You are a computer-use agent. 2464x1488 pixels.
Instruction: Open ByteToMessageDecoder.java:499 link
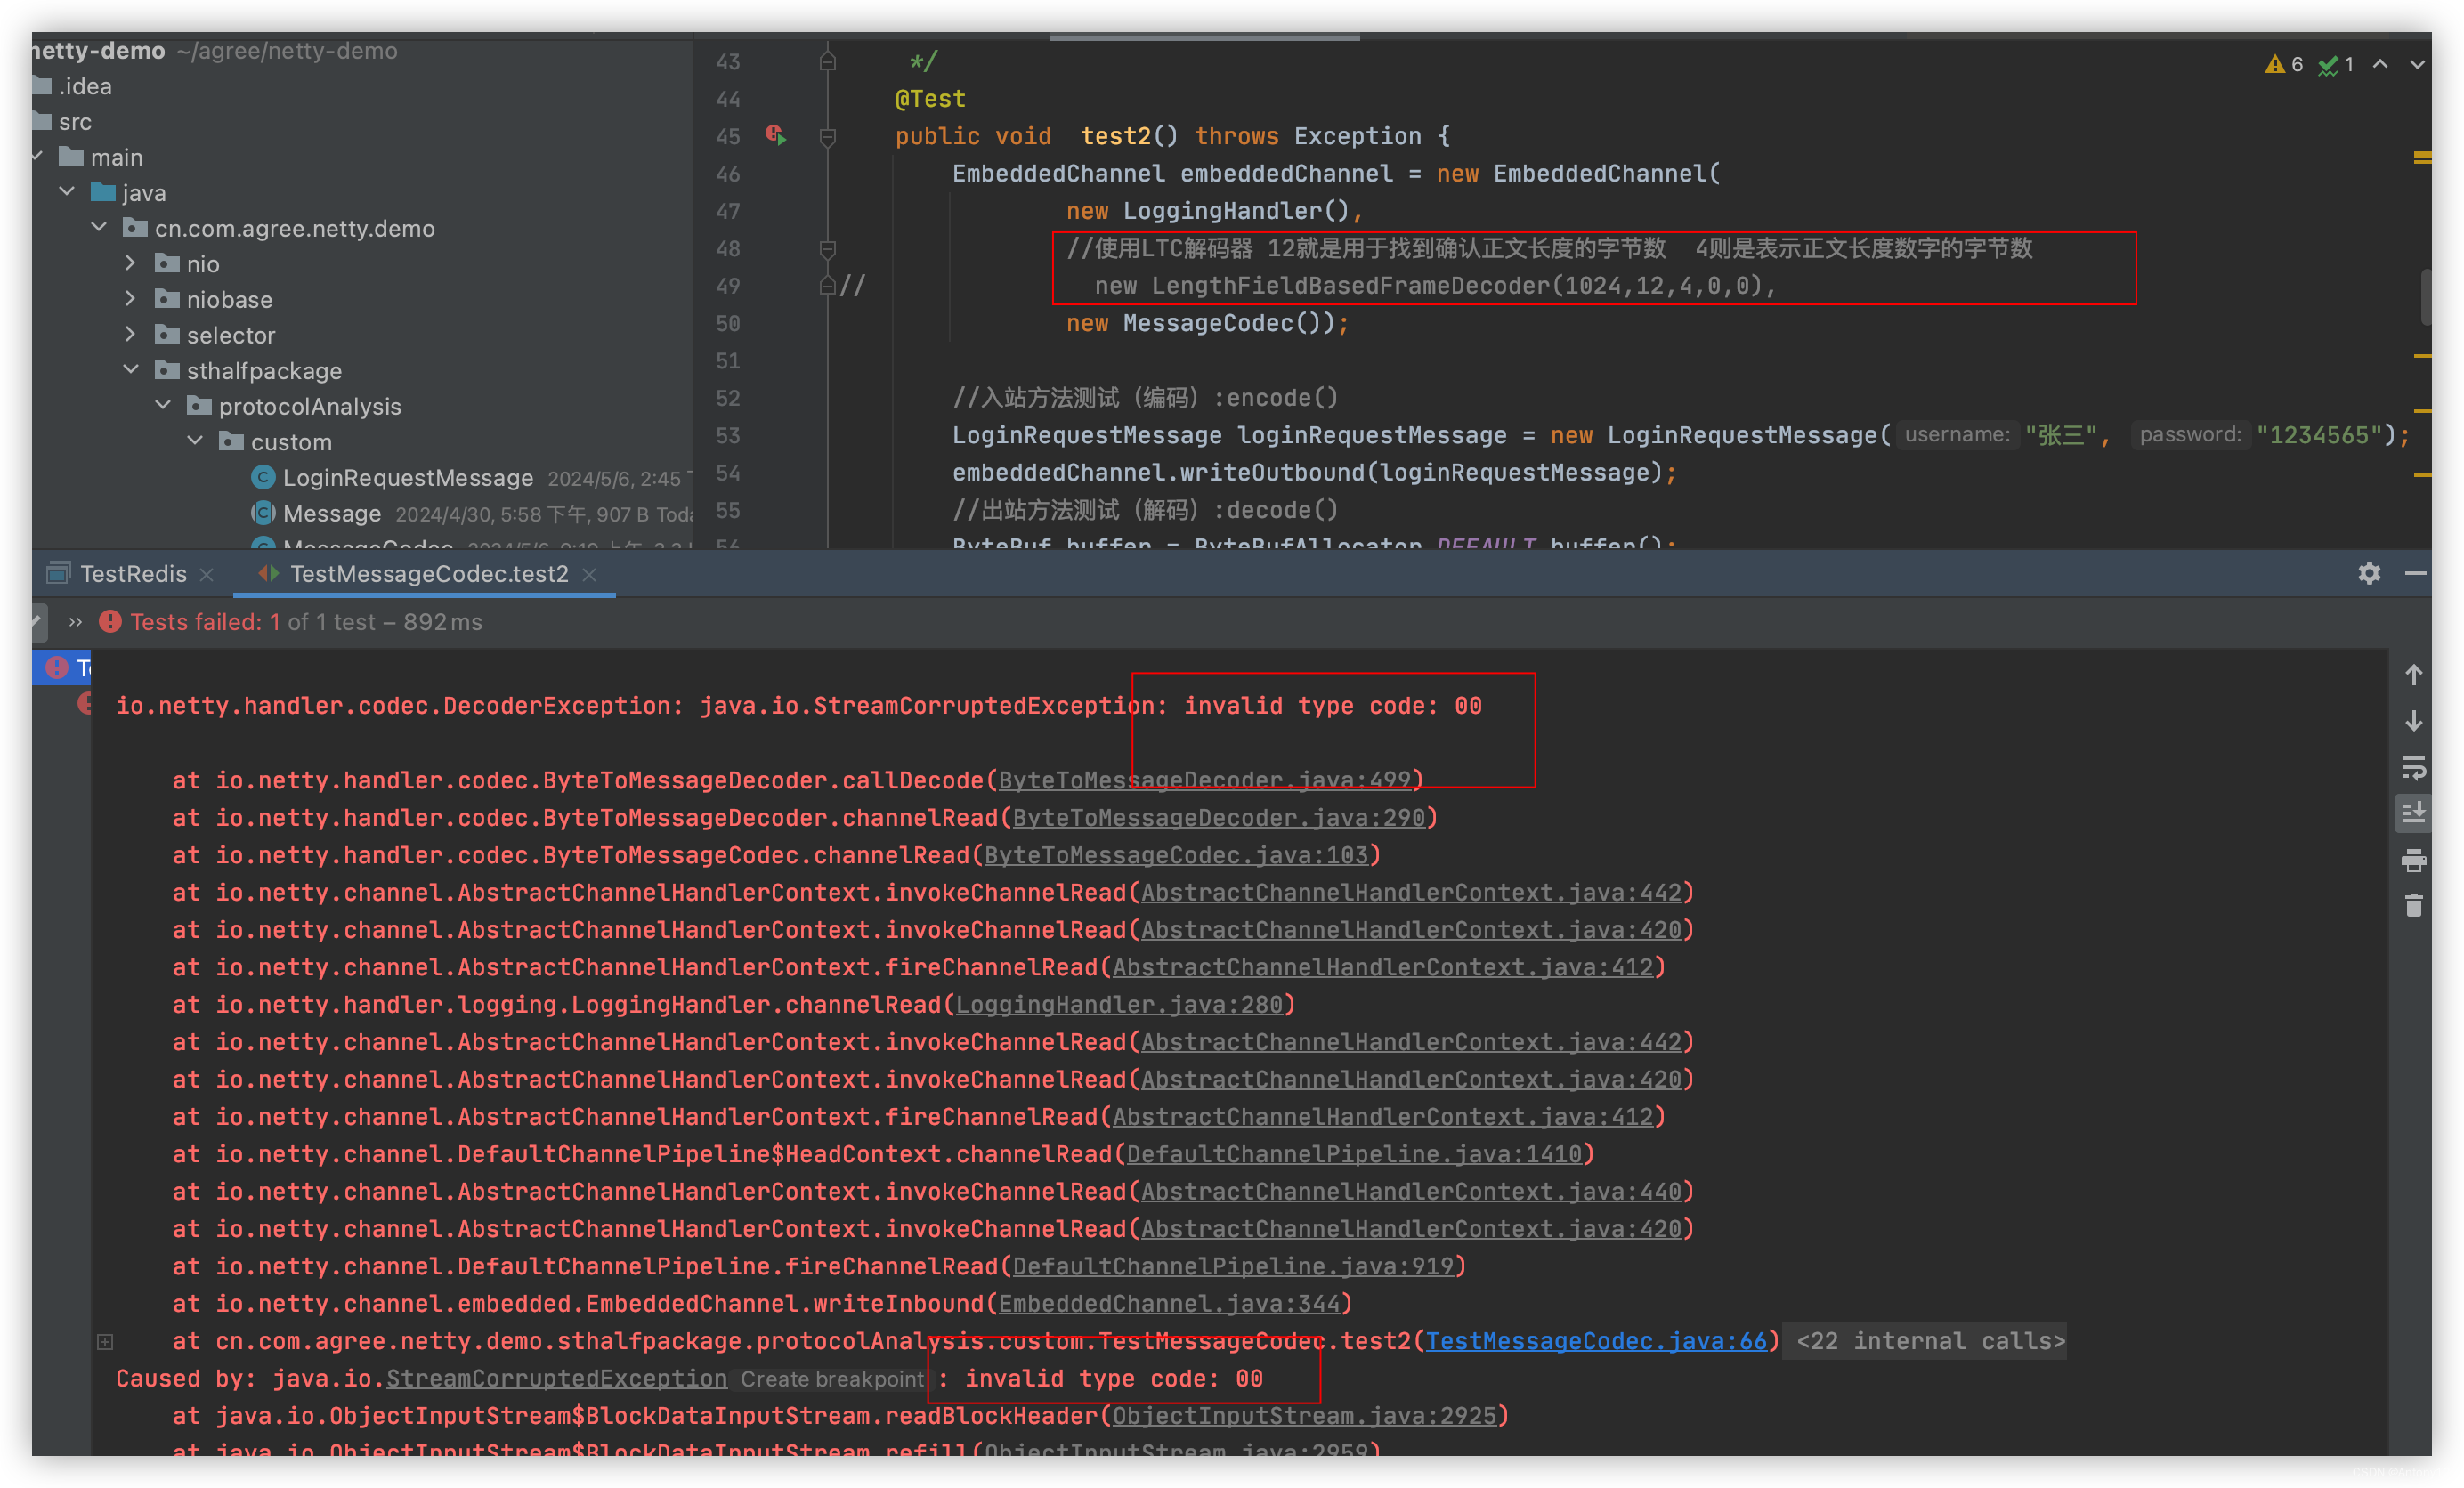tap(1204, 780)
